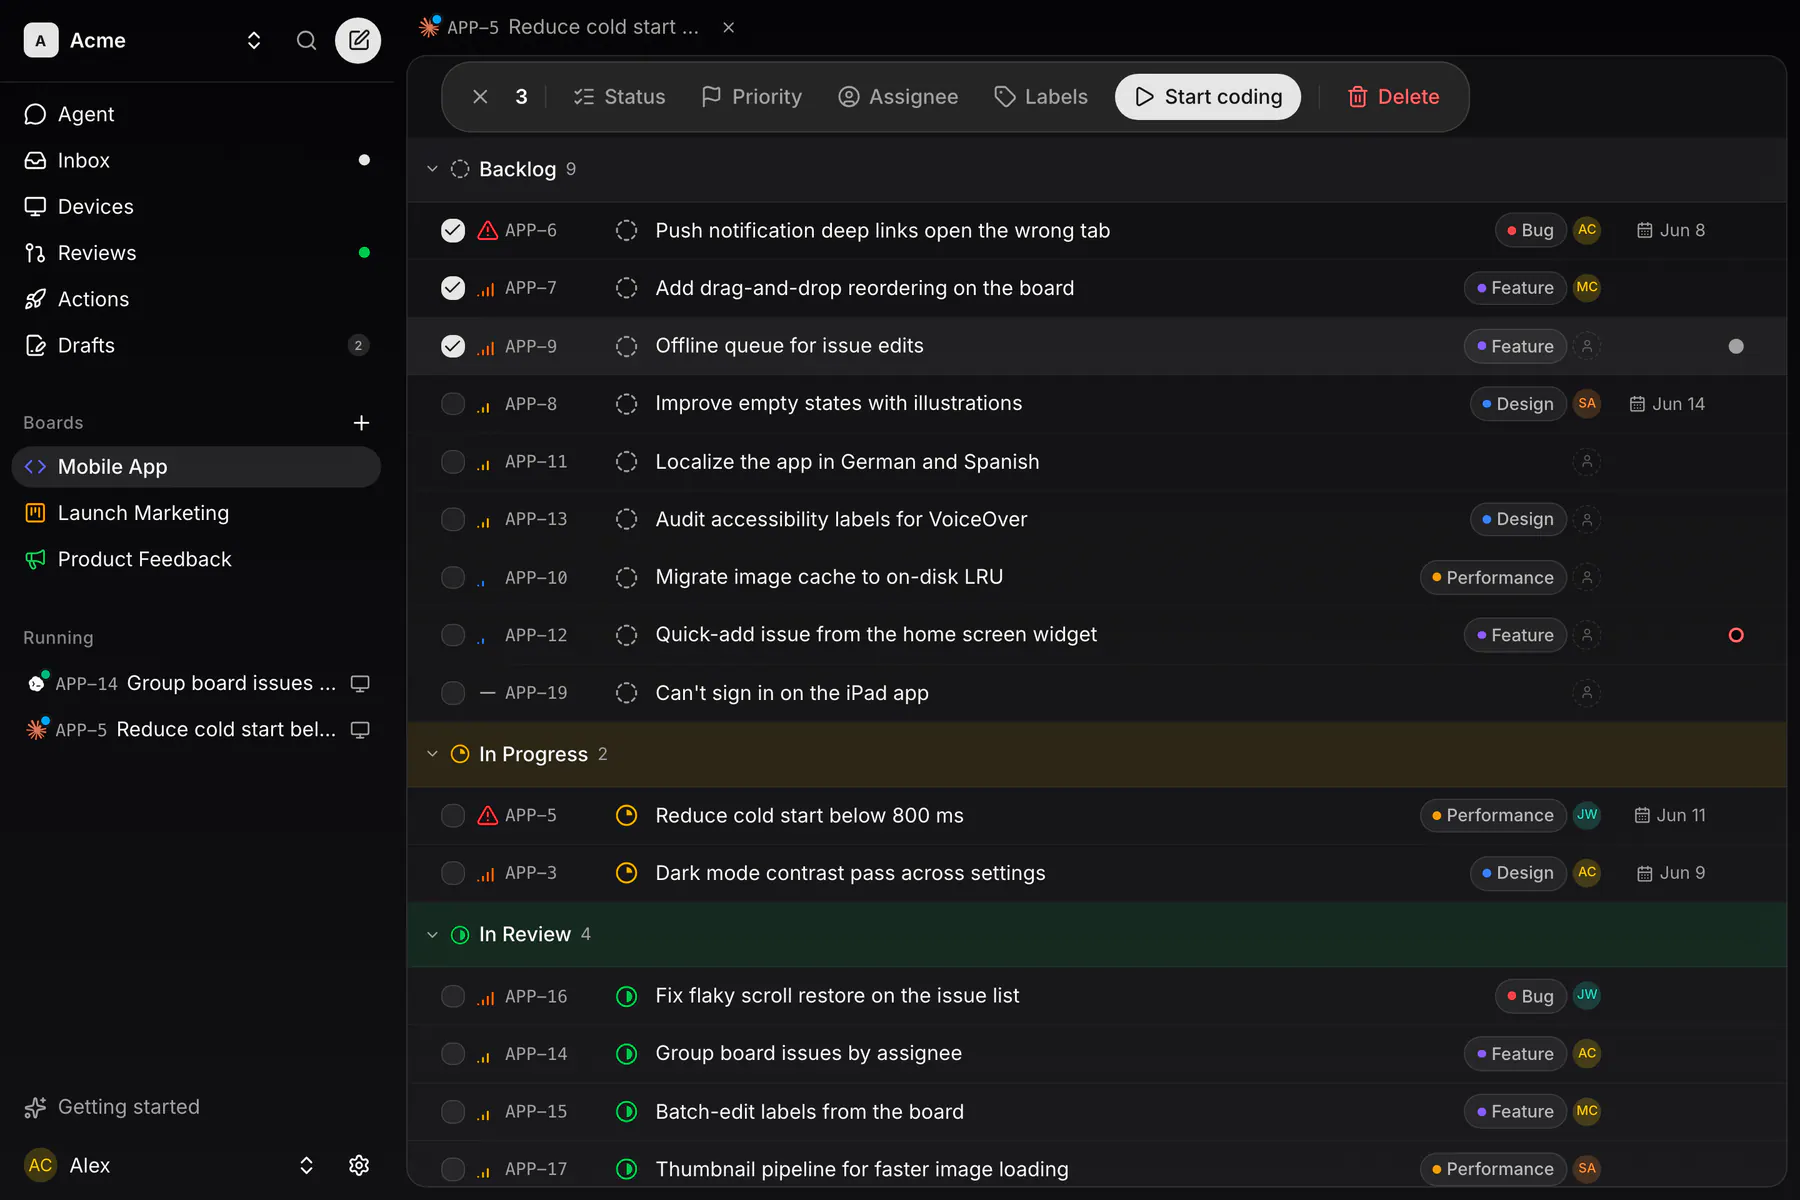Uncheck the APP-6 issue checkbox
Viewport: 1800px width, 1200px height.
click(x=453, y=230)
